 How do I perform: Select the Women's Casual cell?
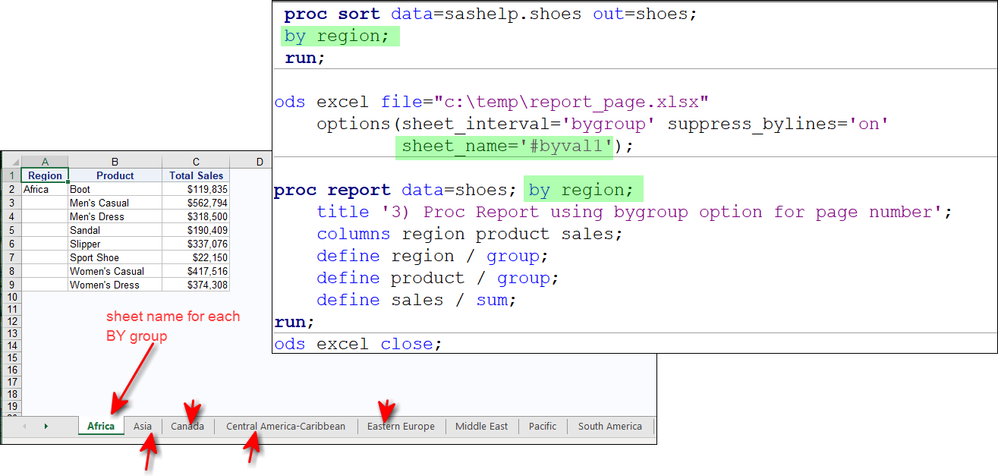click(115, 271)
